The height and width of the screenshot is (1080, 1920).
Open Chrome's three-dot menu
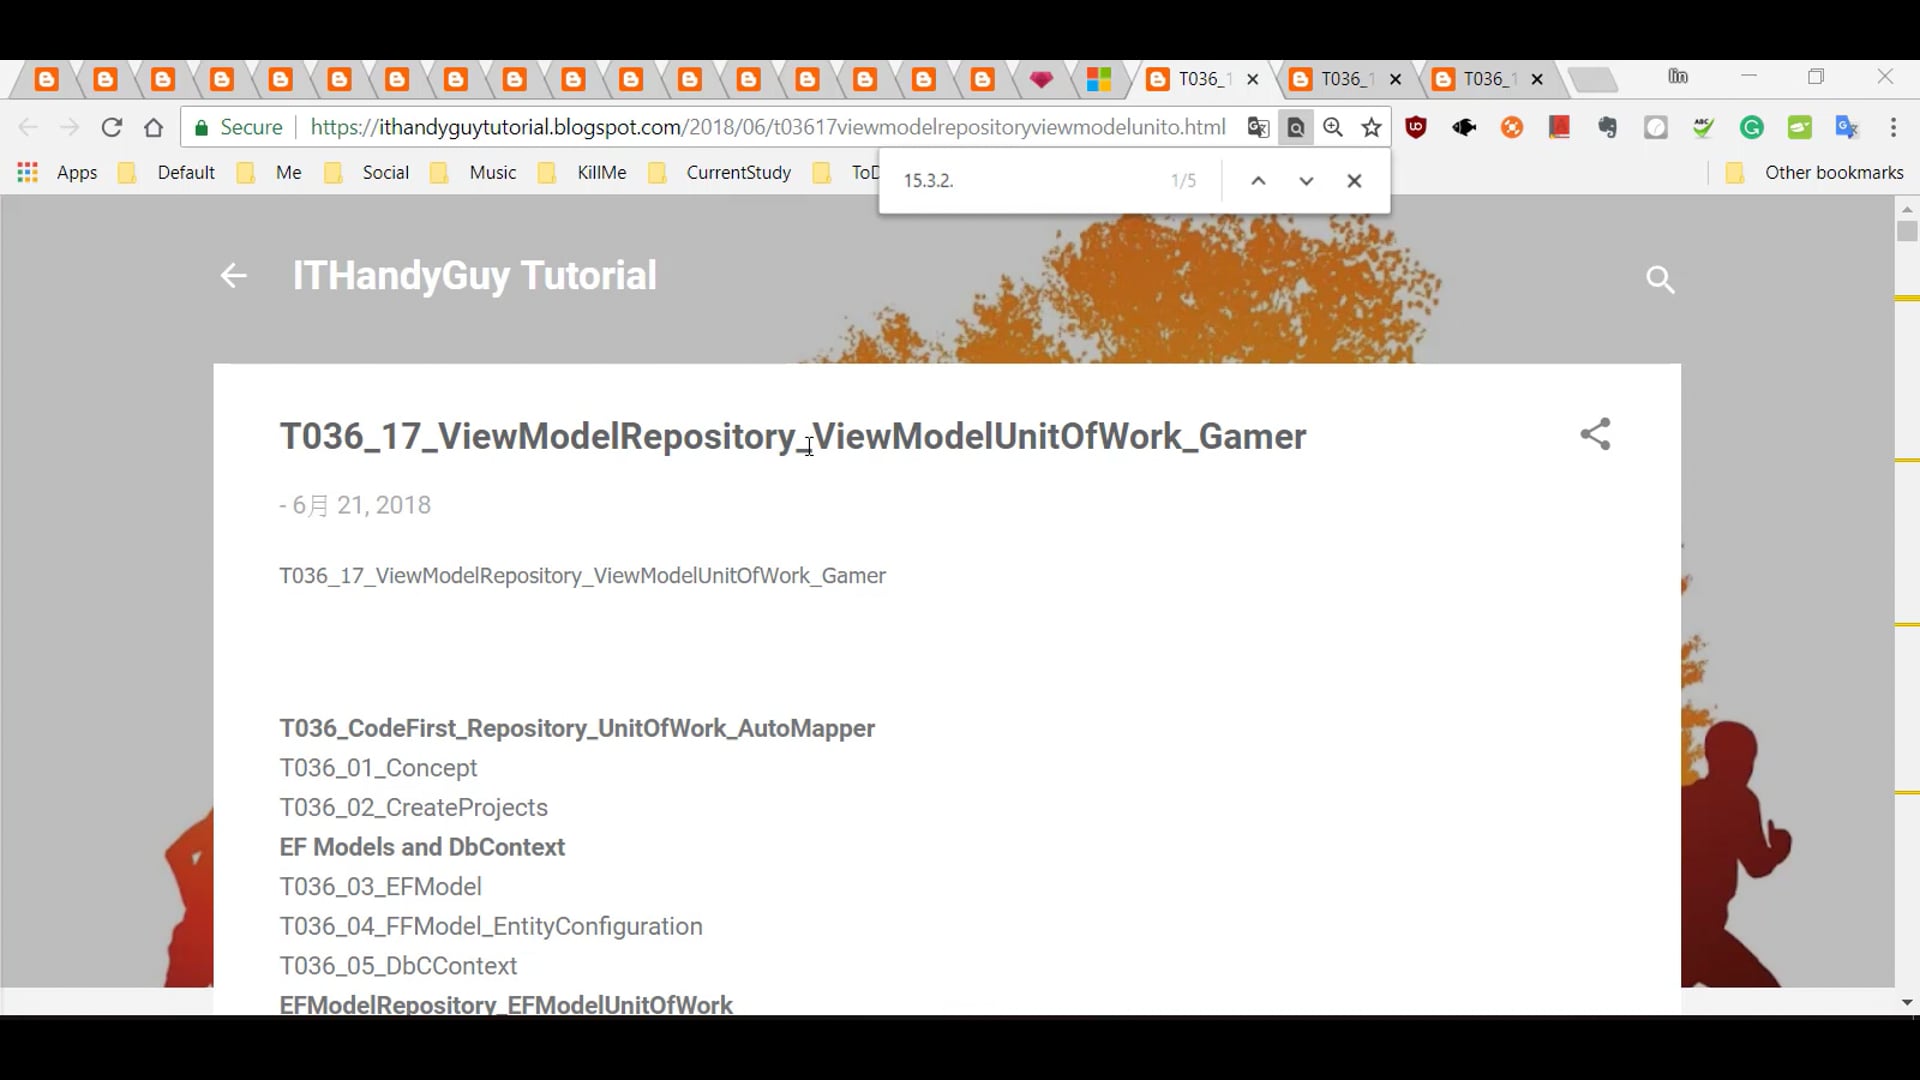click(x=1893, y=127)
